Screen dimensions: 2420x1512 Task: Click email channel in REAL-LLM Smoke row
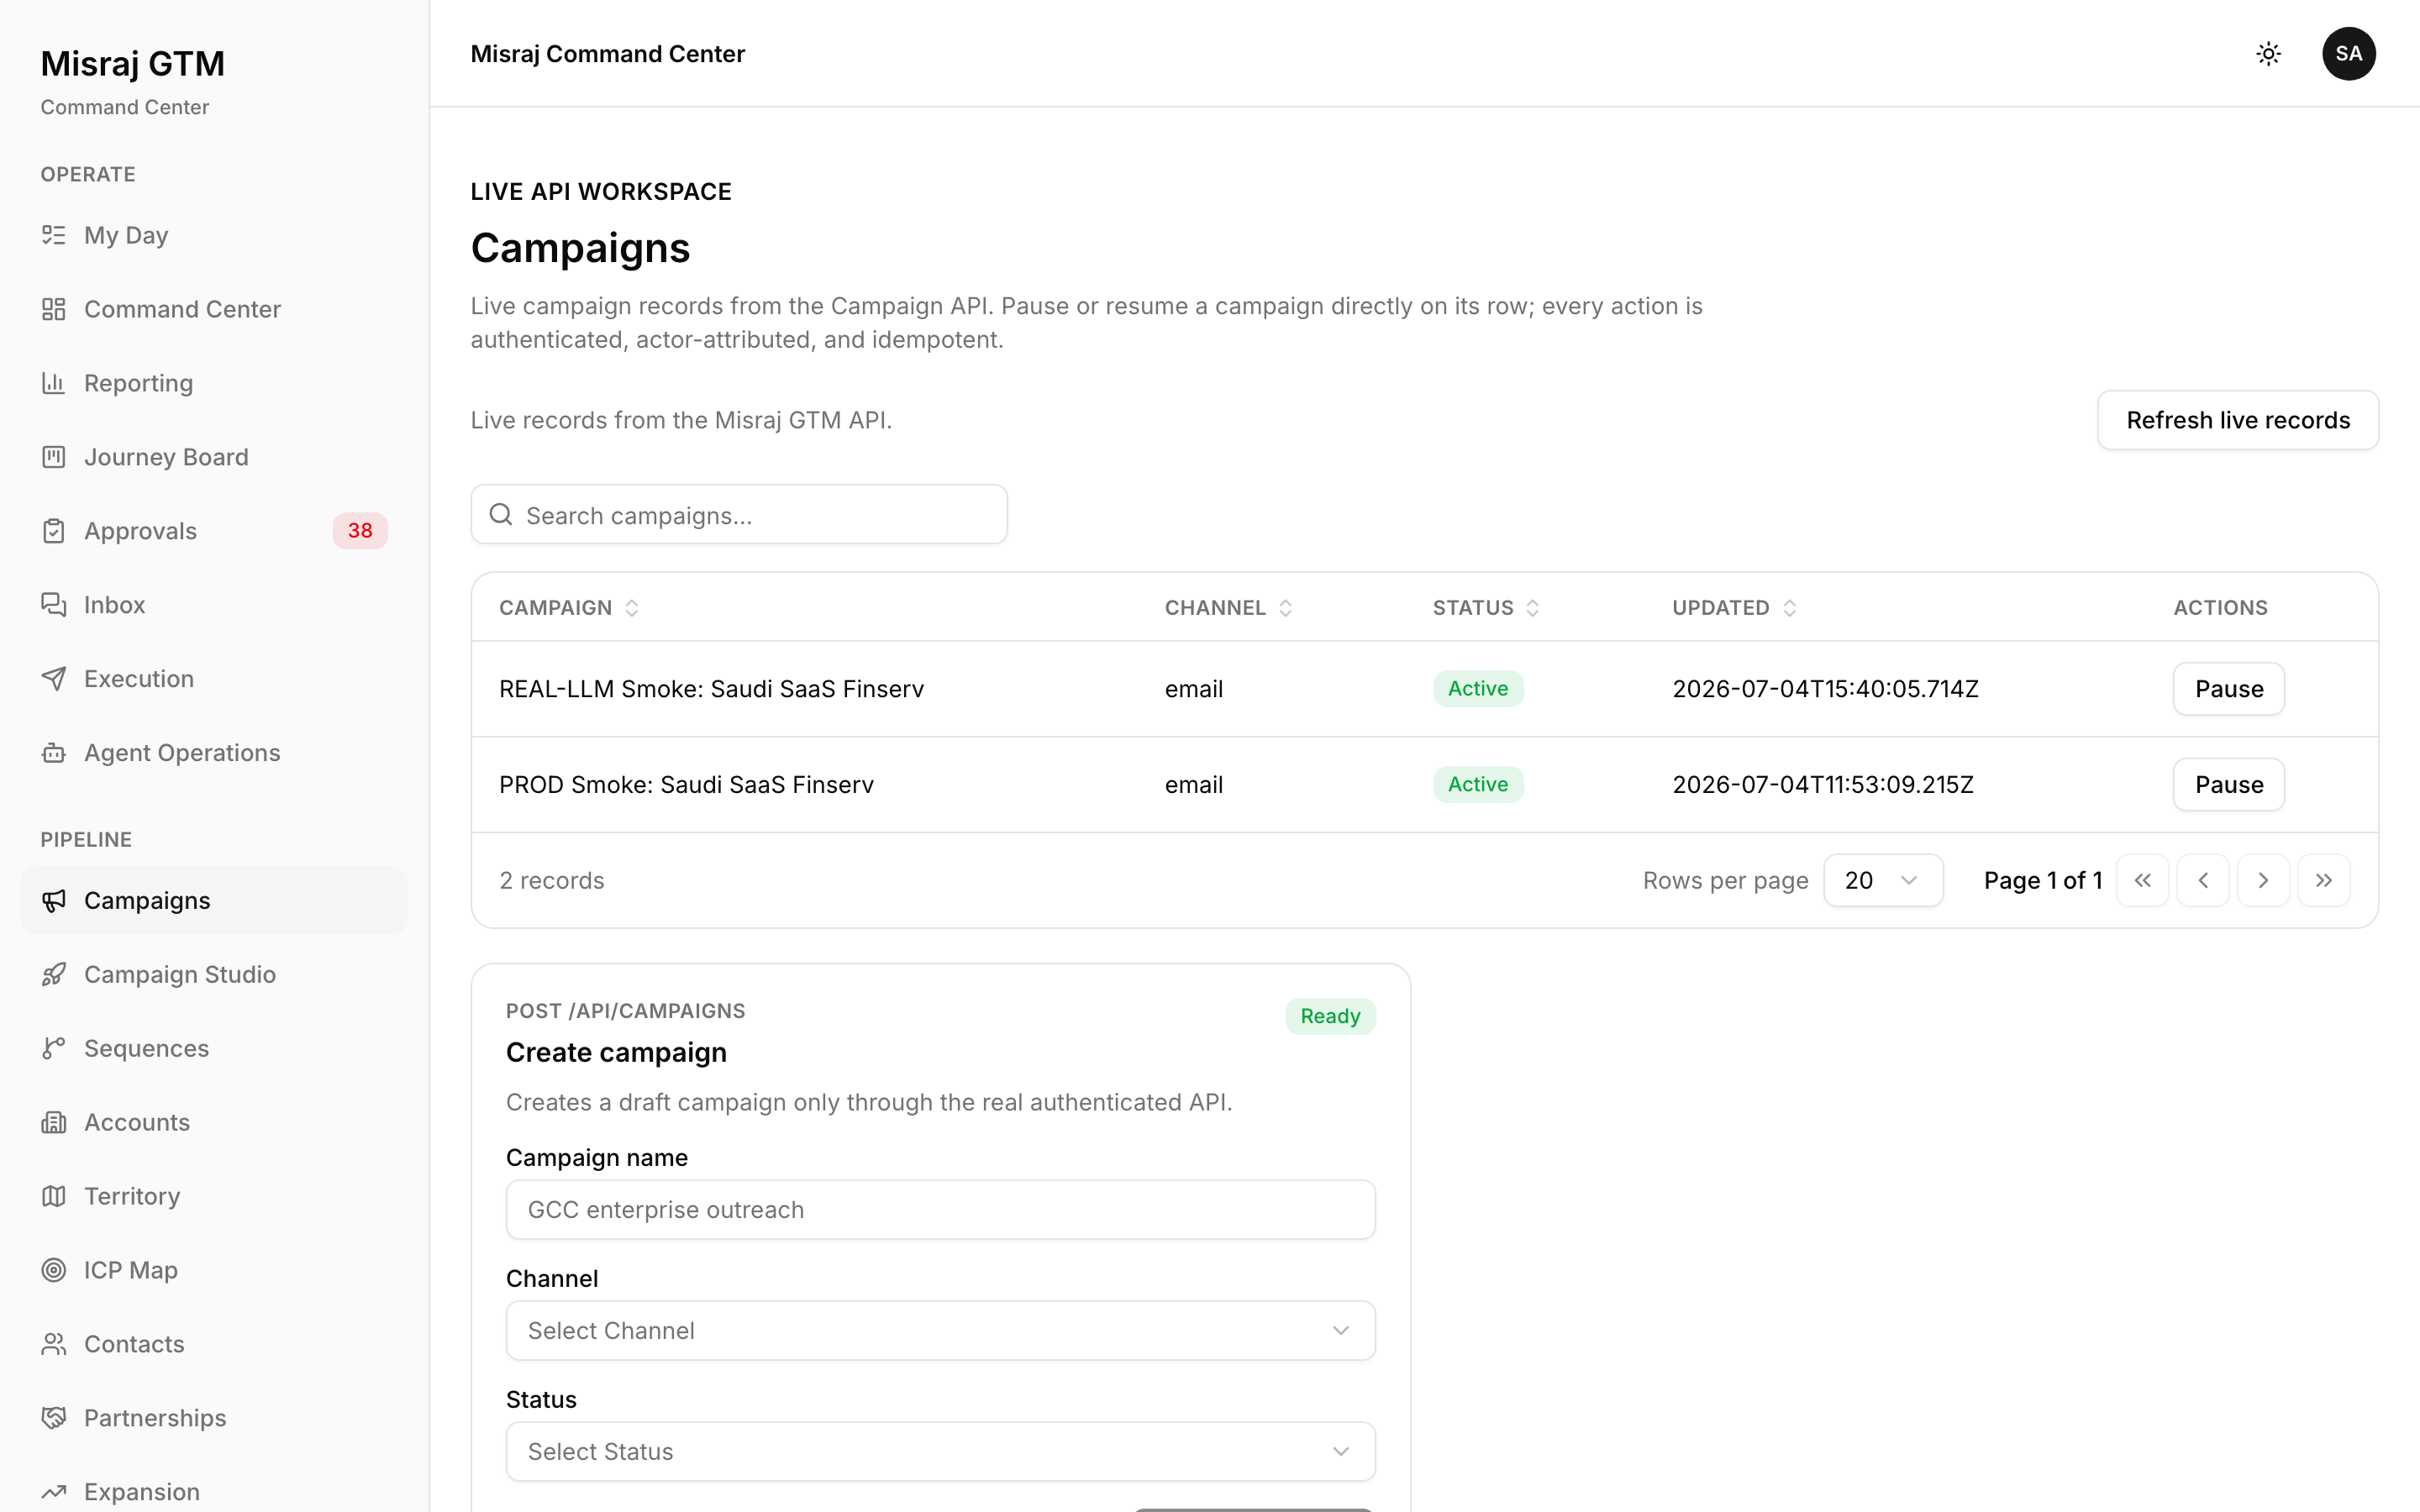[x=1194, y=689]
